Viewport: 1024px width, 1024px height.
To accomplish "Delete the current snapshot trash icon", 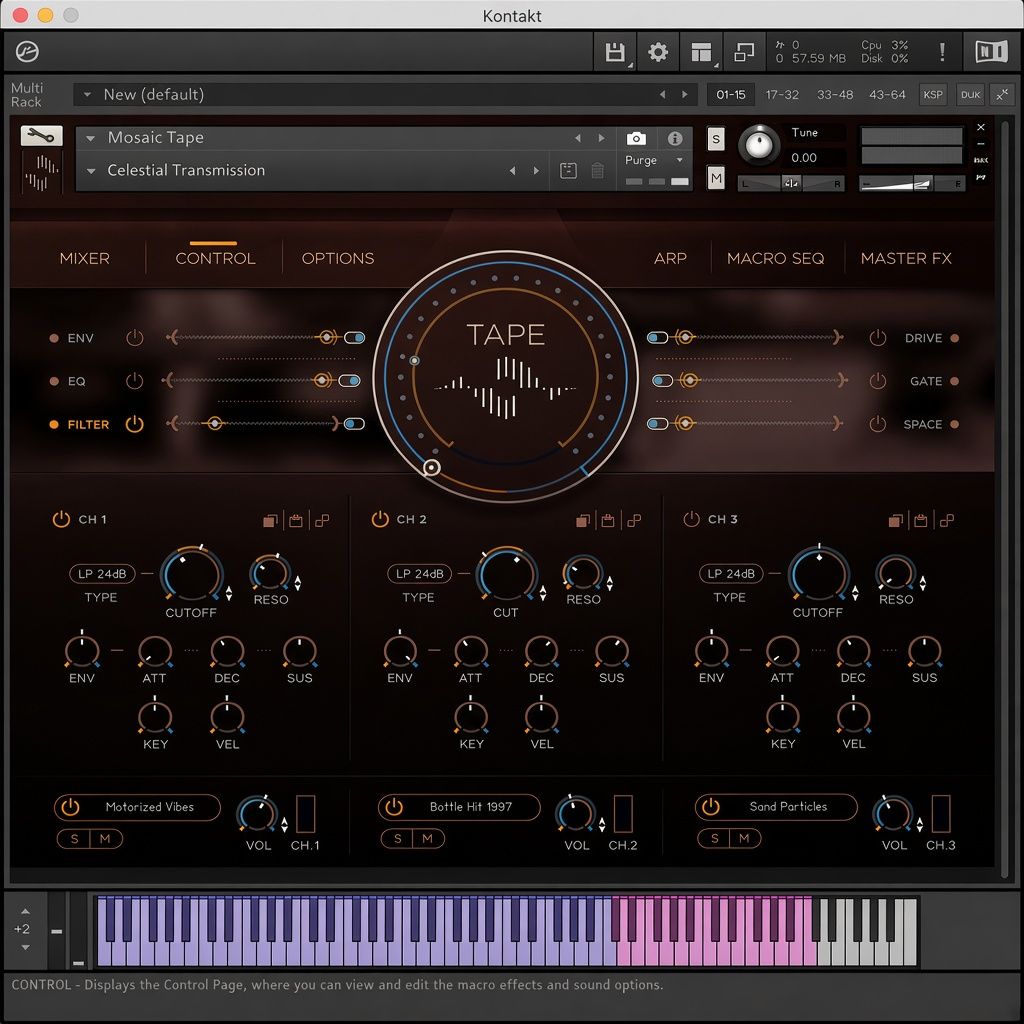I will pos(598,171).
